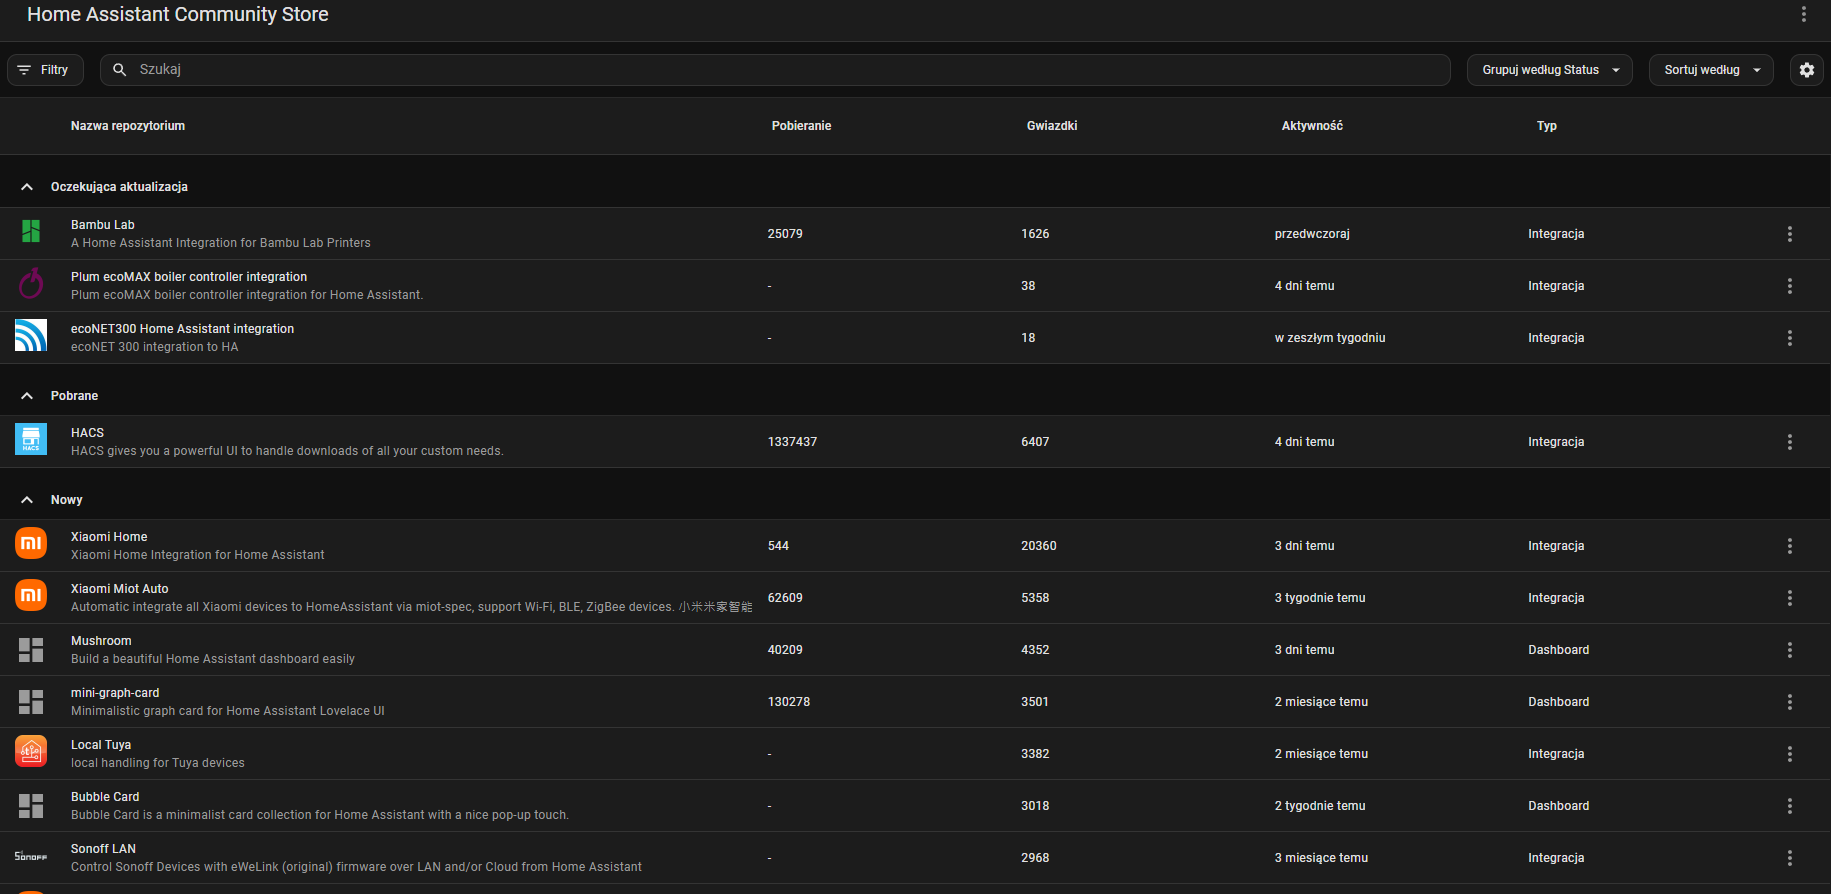Open the three-dot menu for Bambu Lab
Image resolution: width=1831 pixels, height=894 pixels.
click(x=1789, y=234)
